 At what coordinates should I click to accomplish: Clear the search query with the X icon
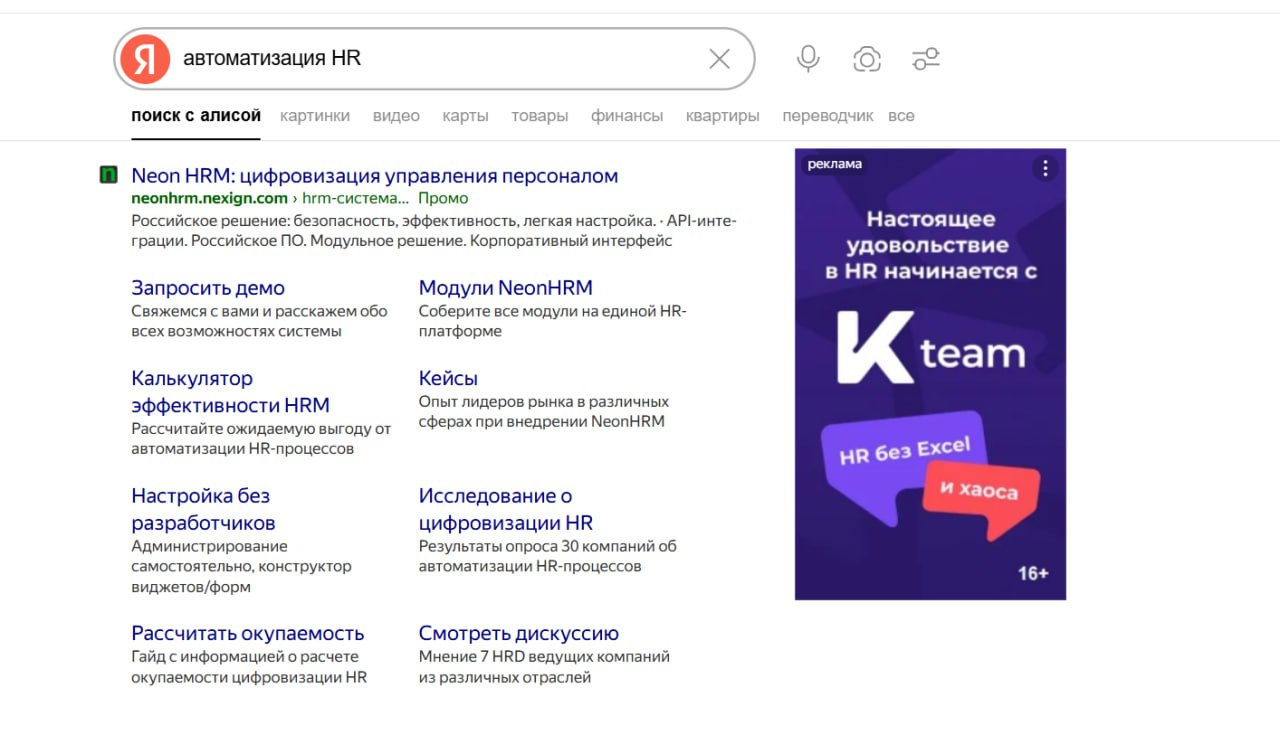tap(719, 59)
